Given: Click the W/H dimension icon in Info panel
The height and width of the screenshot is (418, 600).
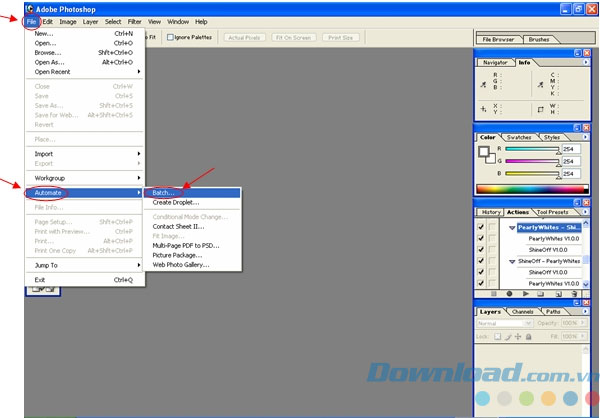Looking at the screenshot, I should pyautogui.click(x=540, y=109).
